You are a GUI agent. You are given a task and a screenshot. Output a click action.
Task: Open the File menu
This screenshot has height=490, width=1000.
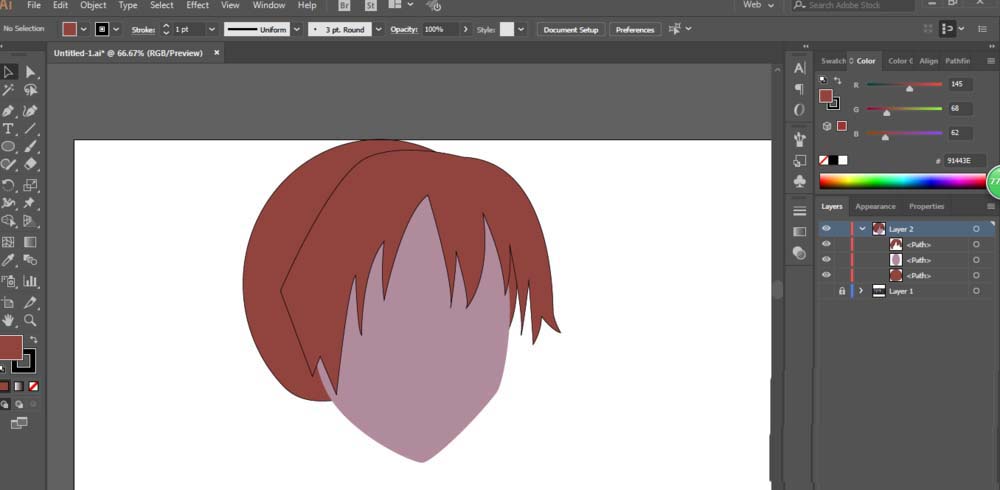(34, 5)
